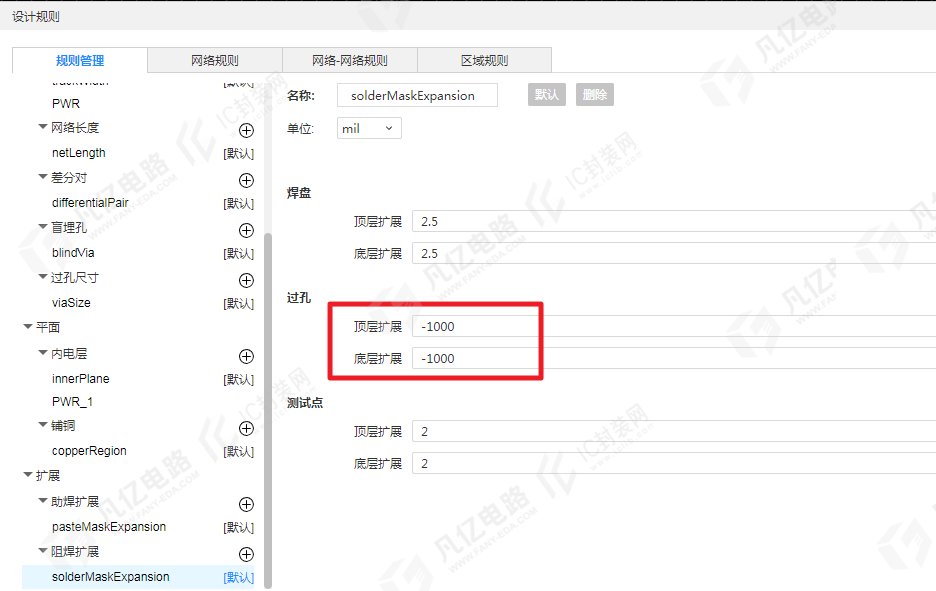Add a new rule under 过孔尺寸

(x=246, y=281)
